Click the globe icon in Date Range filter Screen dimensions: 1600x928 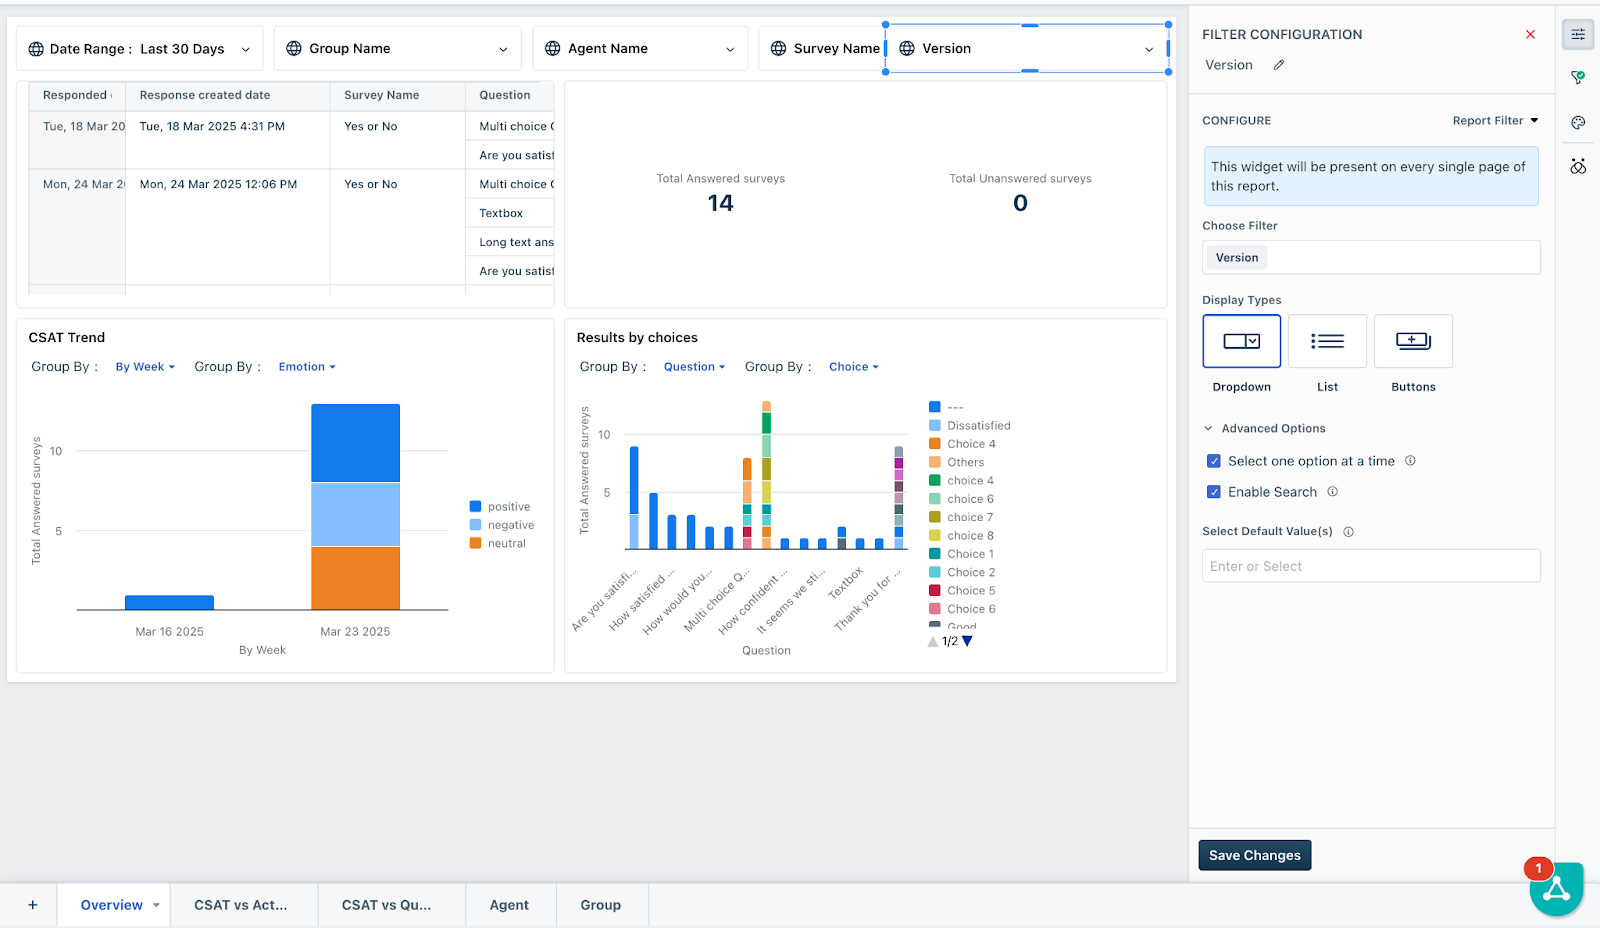(36, 49)
